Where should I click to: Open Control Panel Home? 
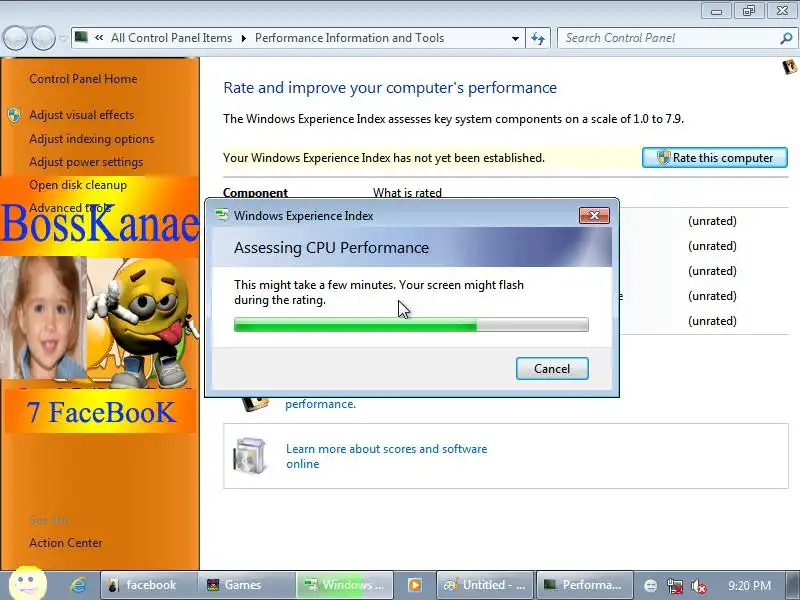83,79
